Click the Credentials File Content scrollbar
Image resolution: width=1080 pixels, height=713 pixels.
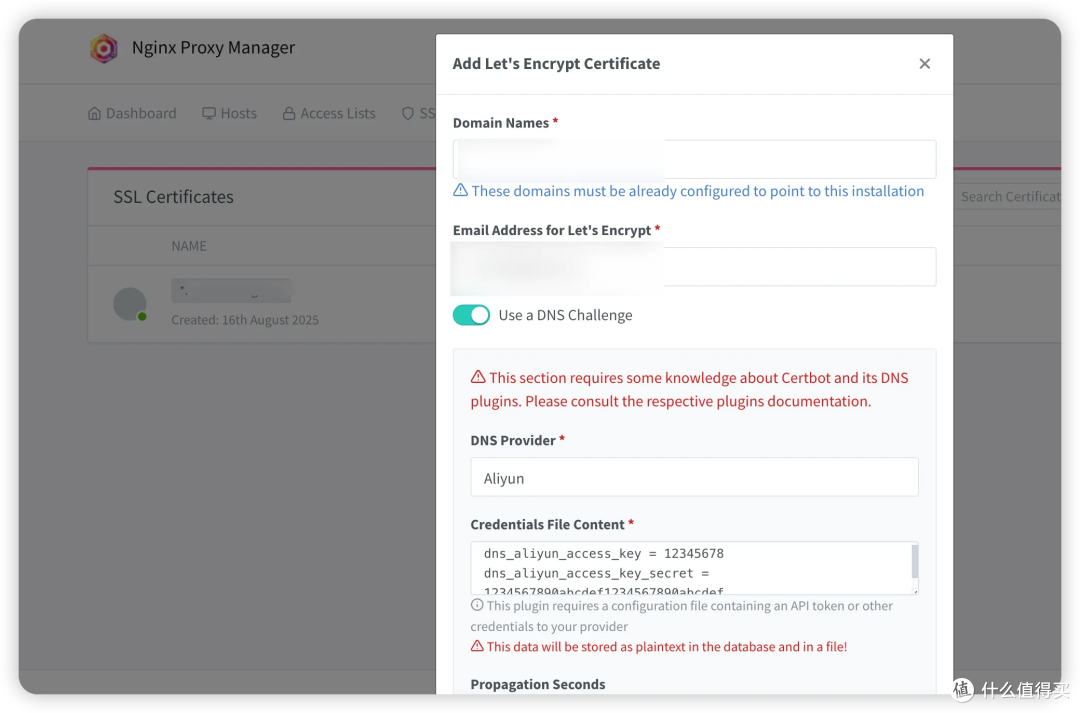[x=914, y=562]
